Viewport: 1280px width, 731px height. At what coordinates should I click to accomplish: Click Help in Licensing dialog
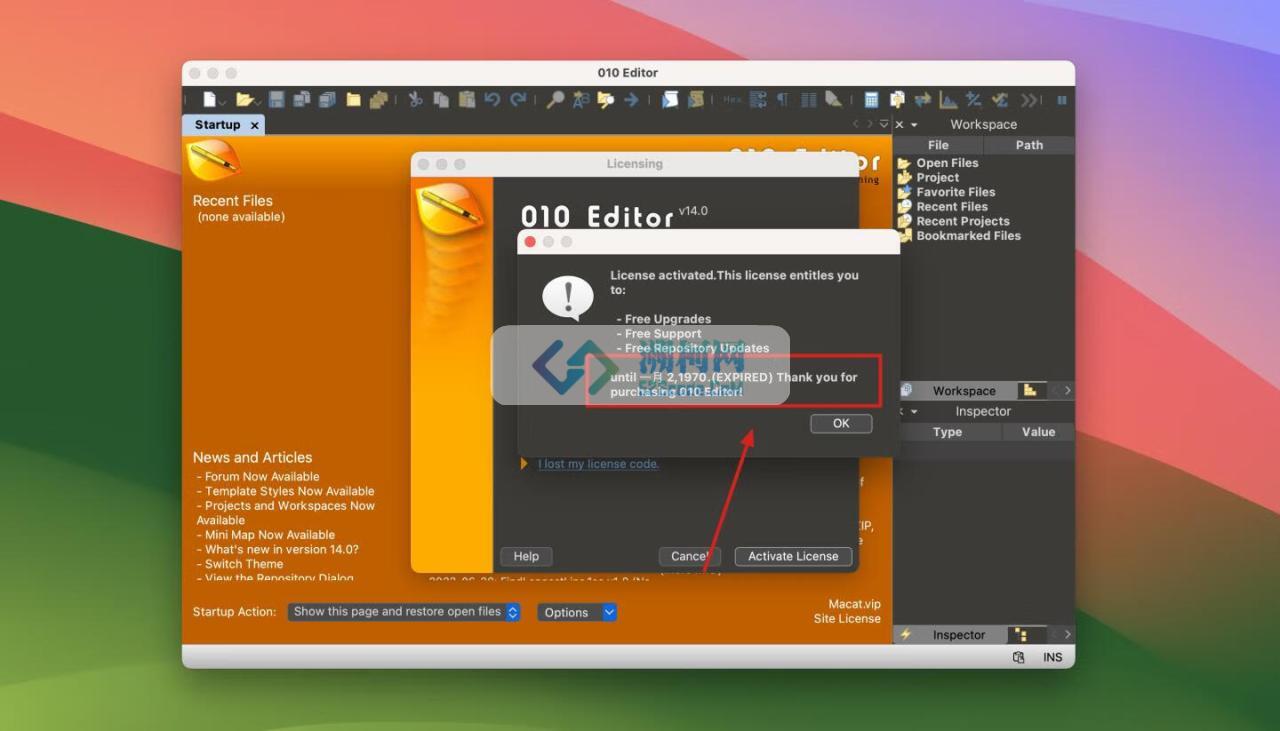tap(526, 556)
